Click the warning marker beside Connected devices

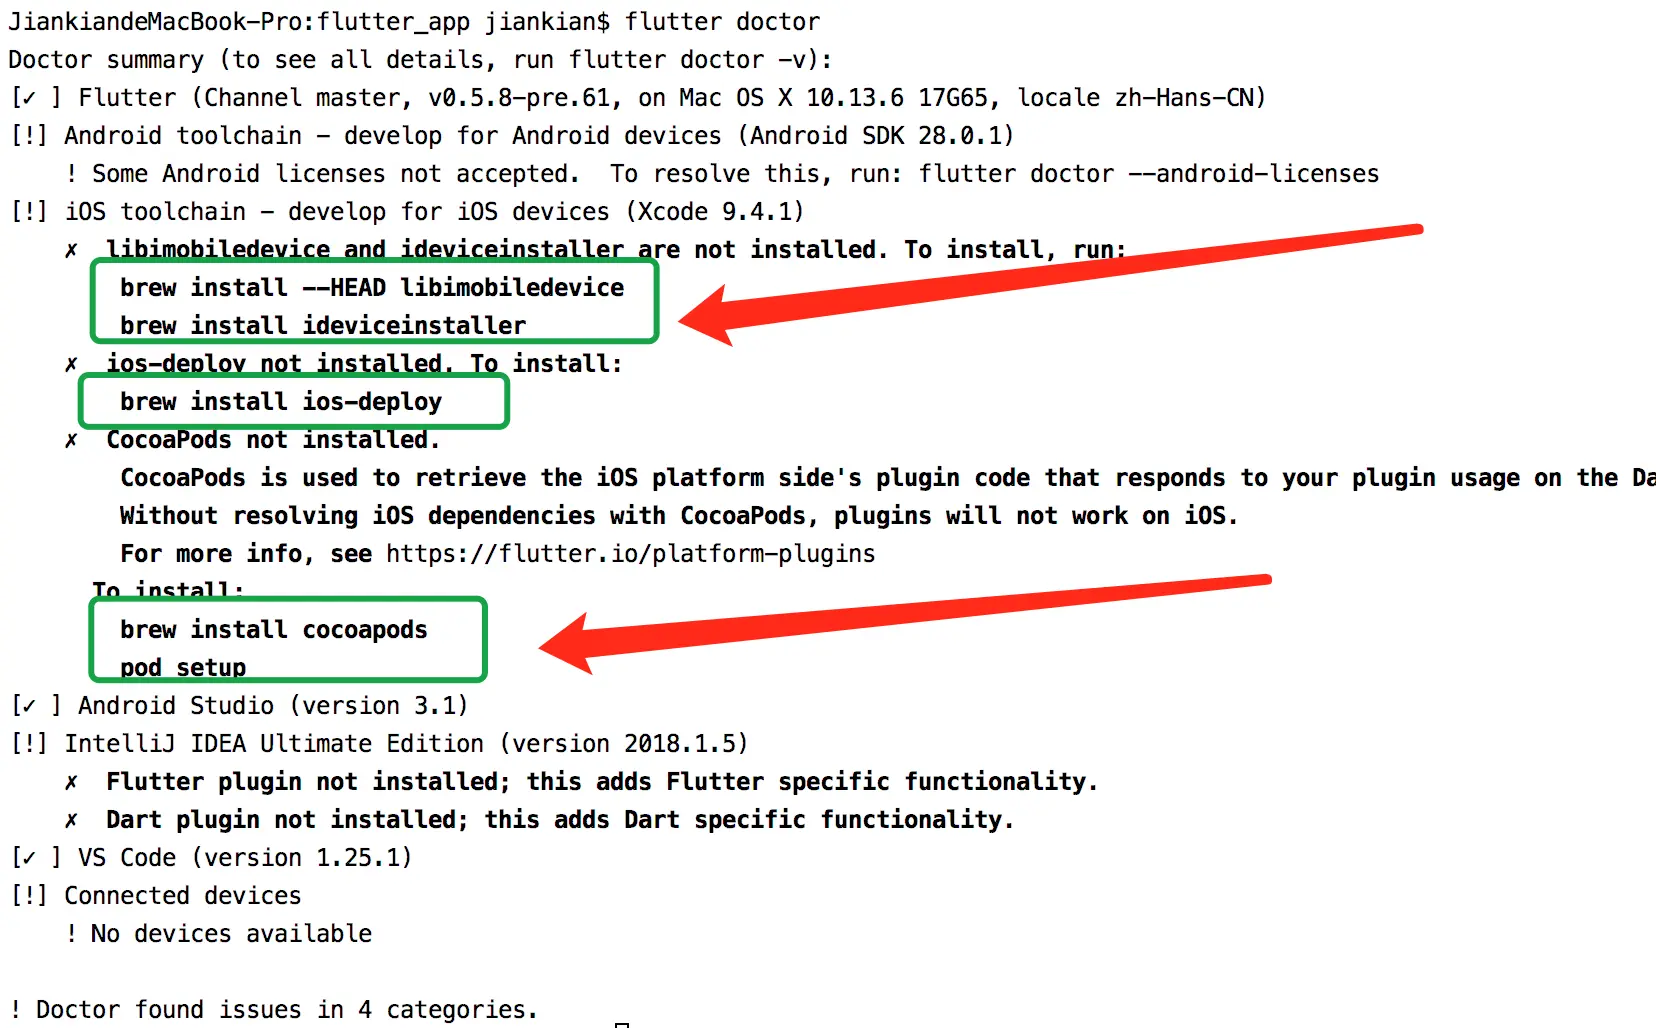[x=29, y=896]
